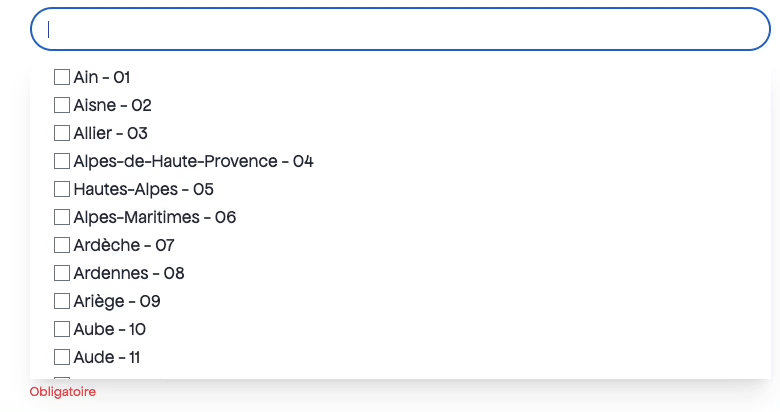Select the Aude - 11 checkbox
The height and width of the screenshot is (412, 780).
click(62, 357)
